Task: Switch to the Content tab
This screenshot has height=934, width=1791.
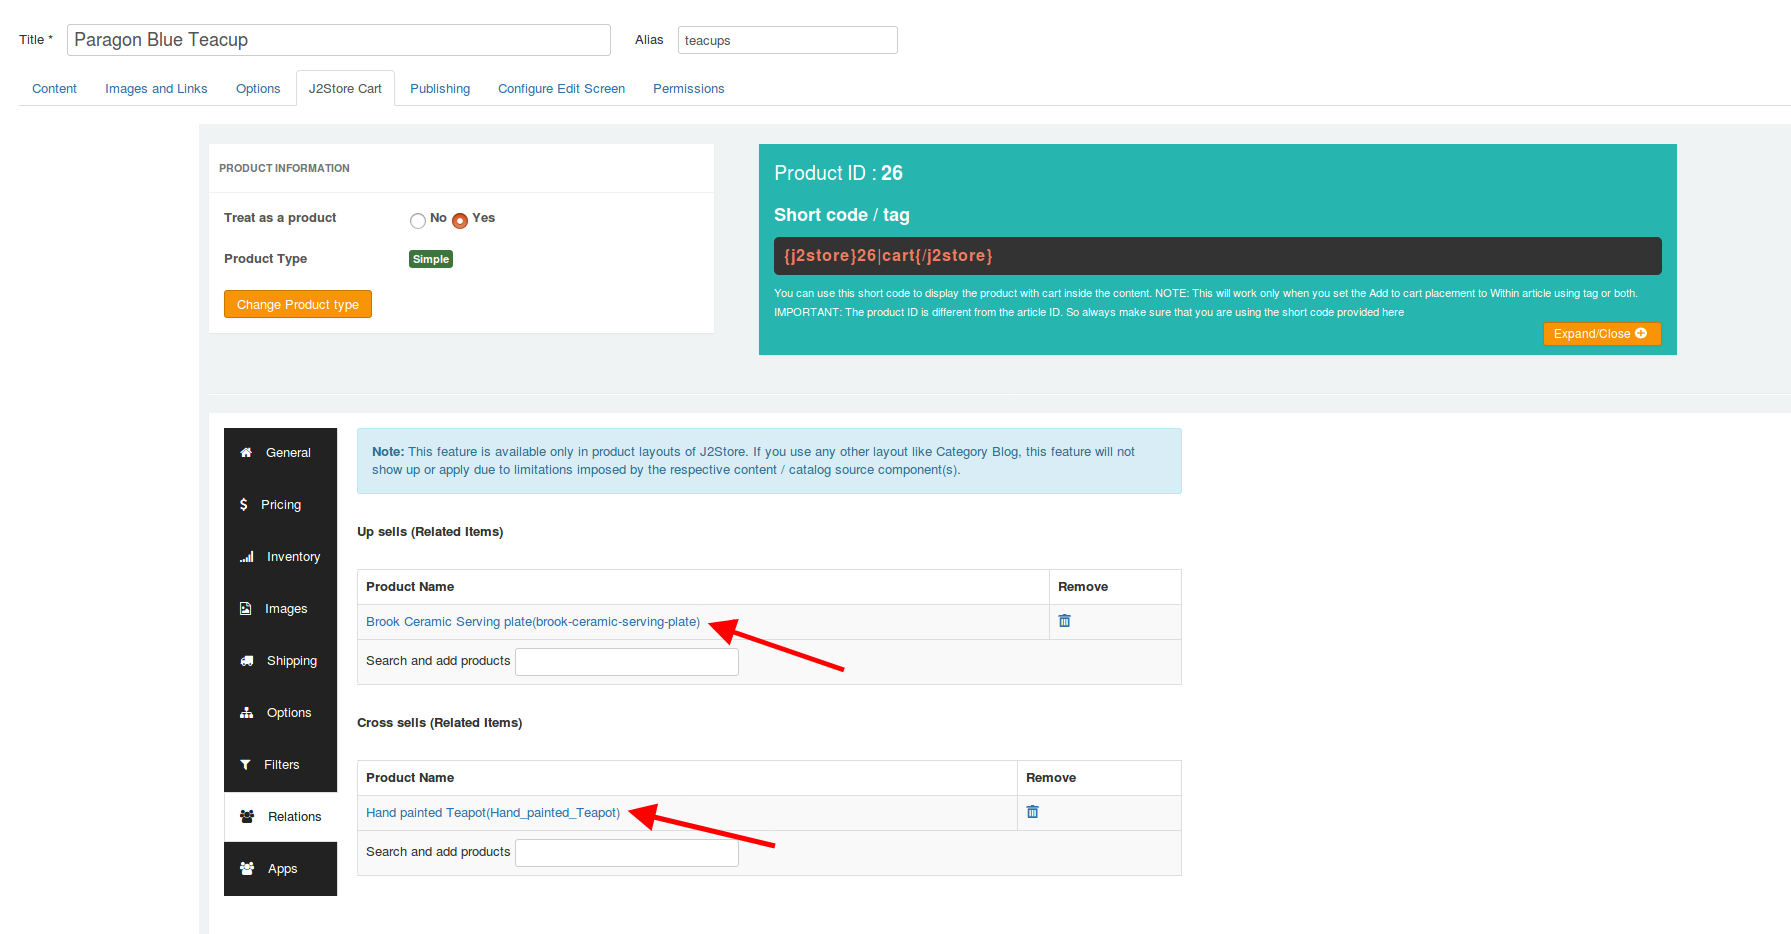Action: coord(54,88)
